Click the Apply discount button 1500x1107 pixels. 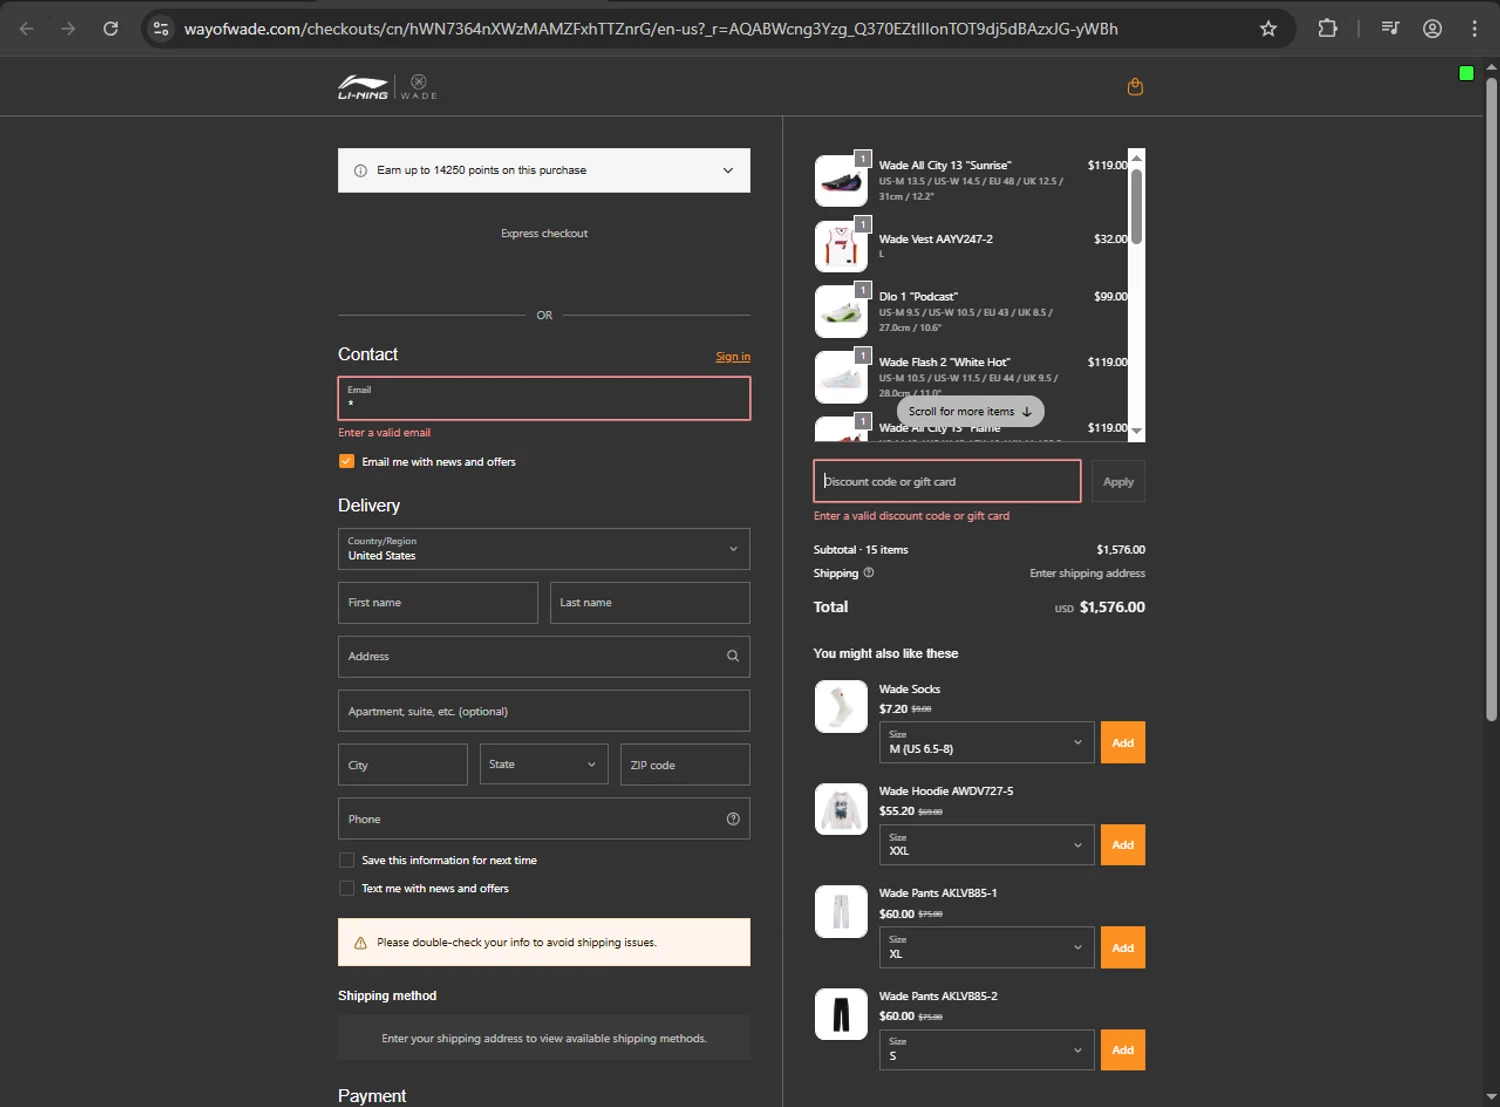pos(1118,482)
